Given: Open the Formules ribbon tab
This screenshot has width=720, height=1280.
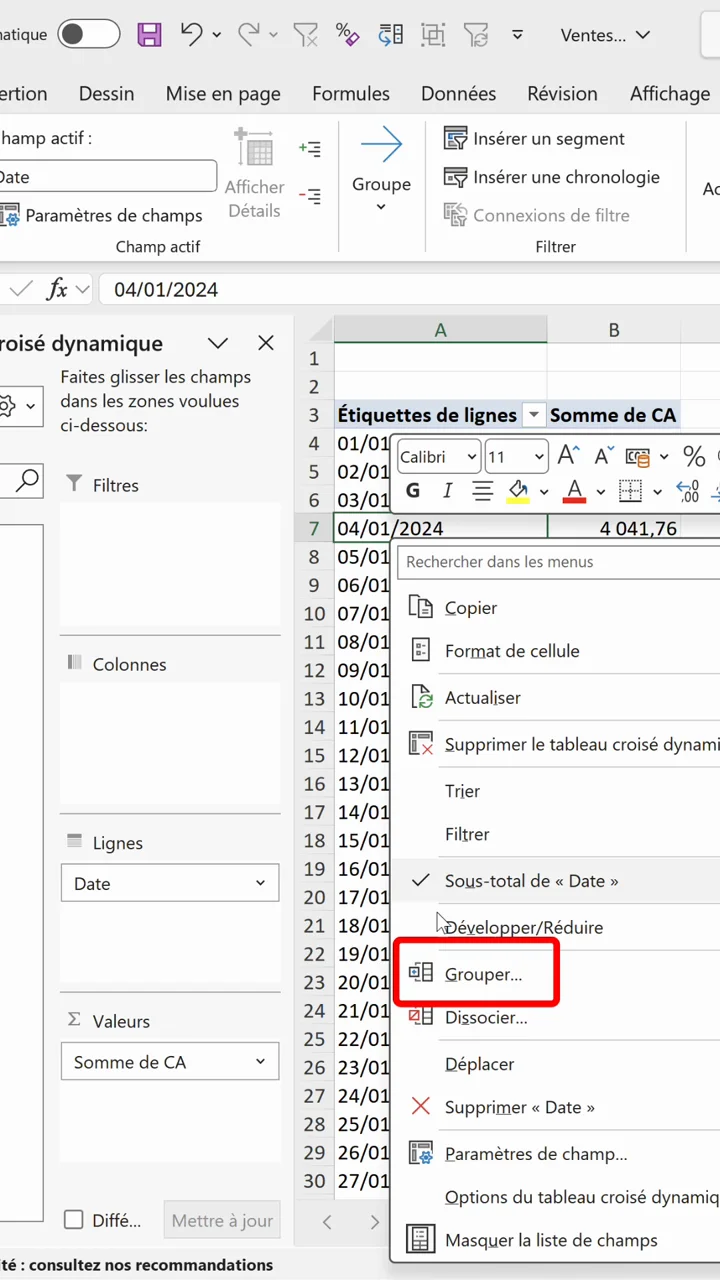Looking at the screenshot, I should coord(351,93).
